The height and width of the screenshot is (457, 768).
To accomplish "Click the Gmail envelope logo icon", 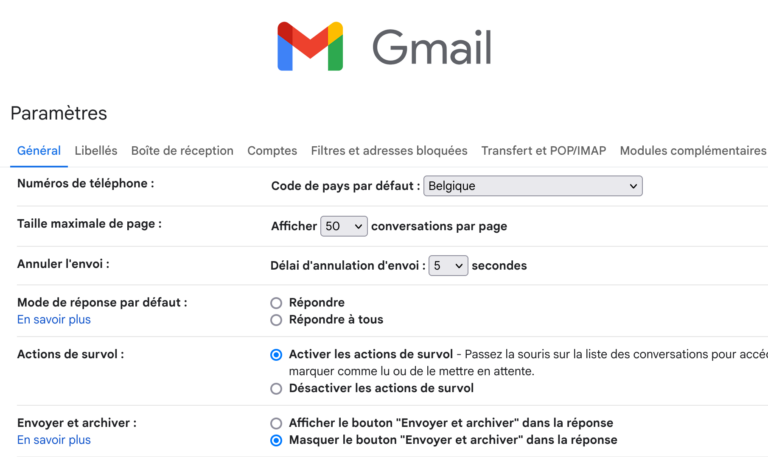I will tap(310, 47).
